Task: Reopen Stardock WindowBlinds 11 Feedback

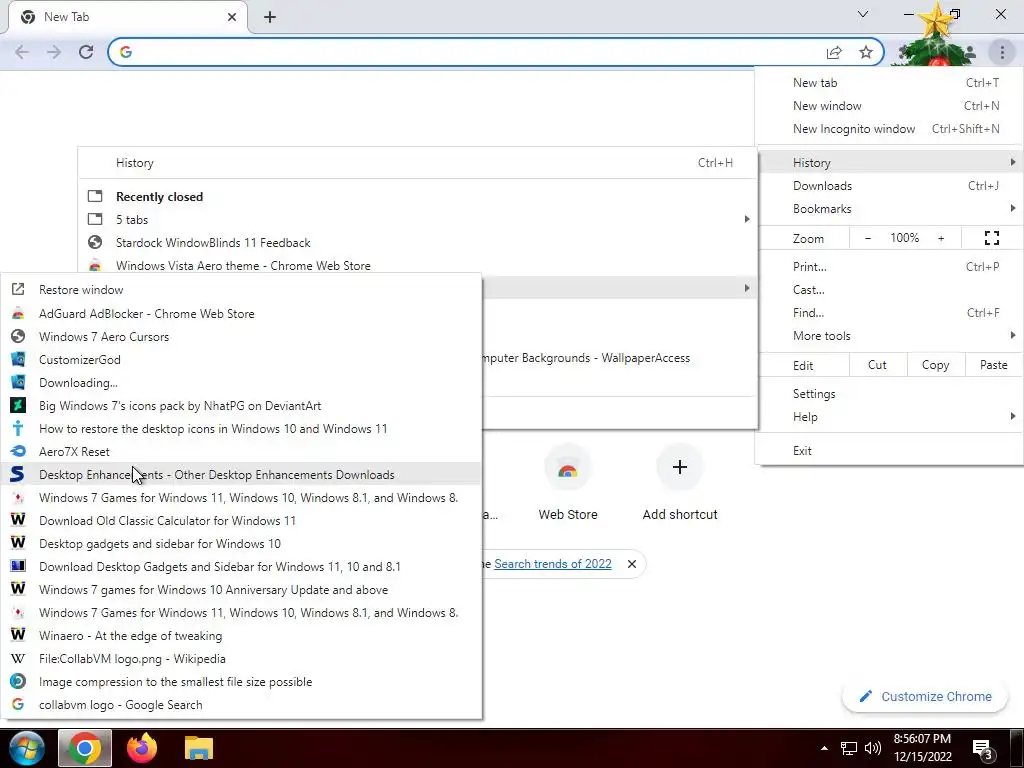Action: click(418, 243)
